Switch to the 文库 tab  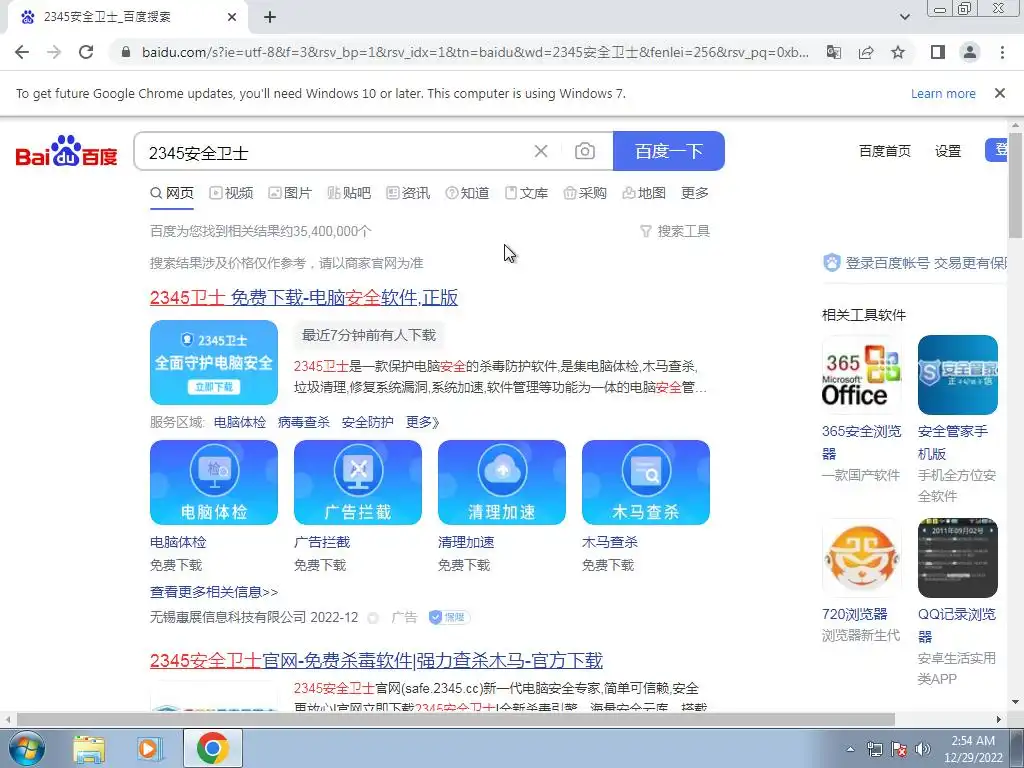526,193
